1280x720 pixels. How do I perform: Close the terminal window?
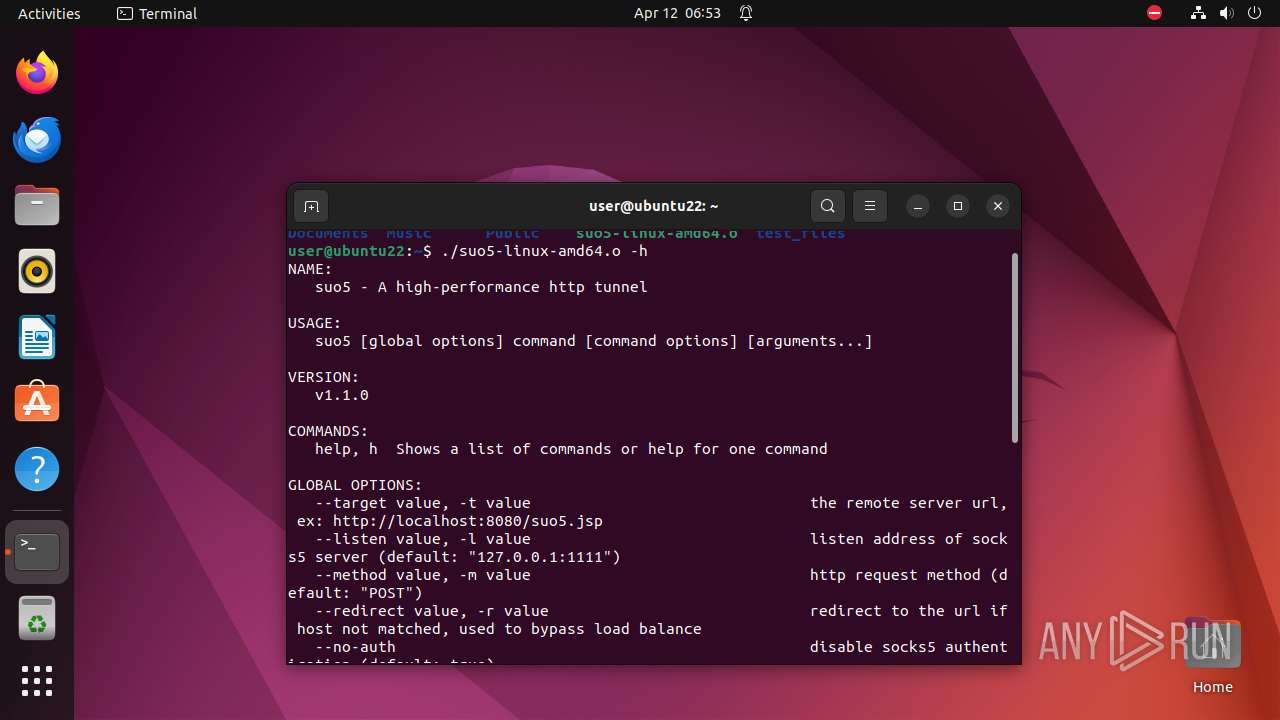[x=998, y=206]
